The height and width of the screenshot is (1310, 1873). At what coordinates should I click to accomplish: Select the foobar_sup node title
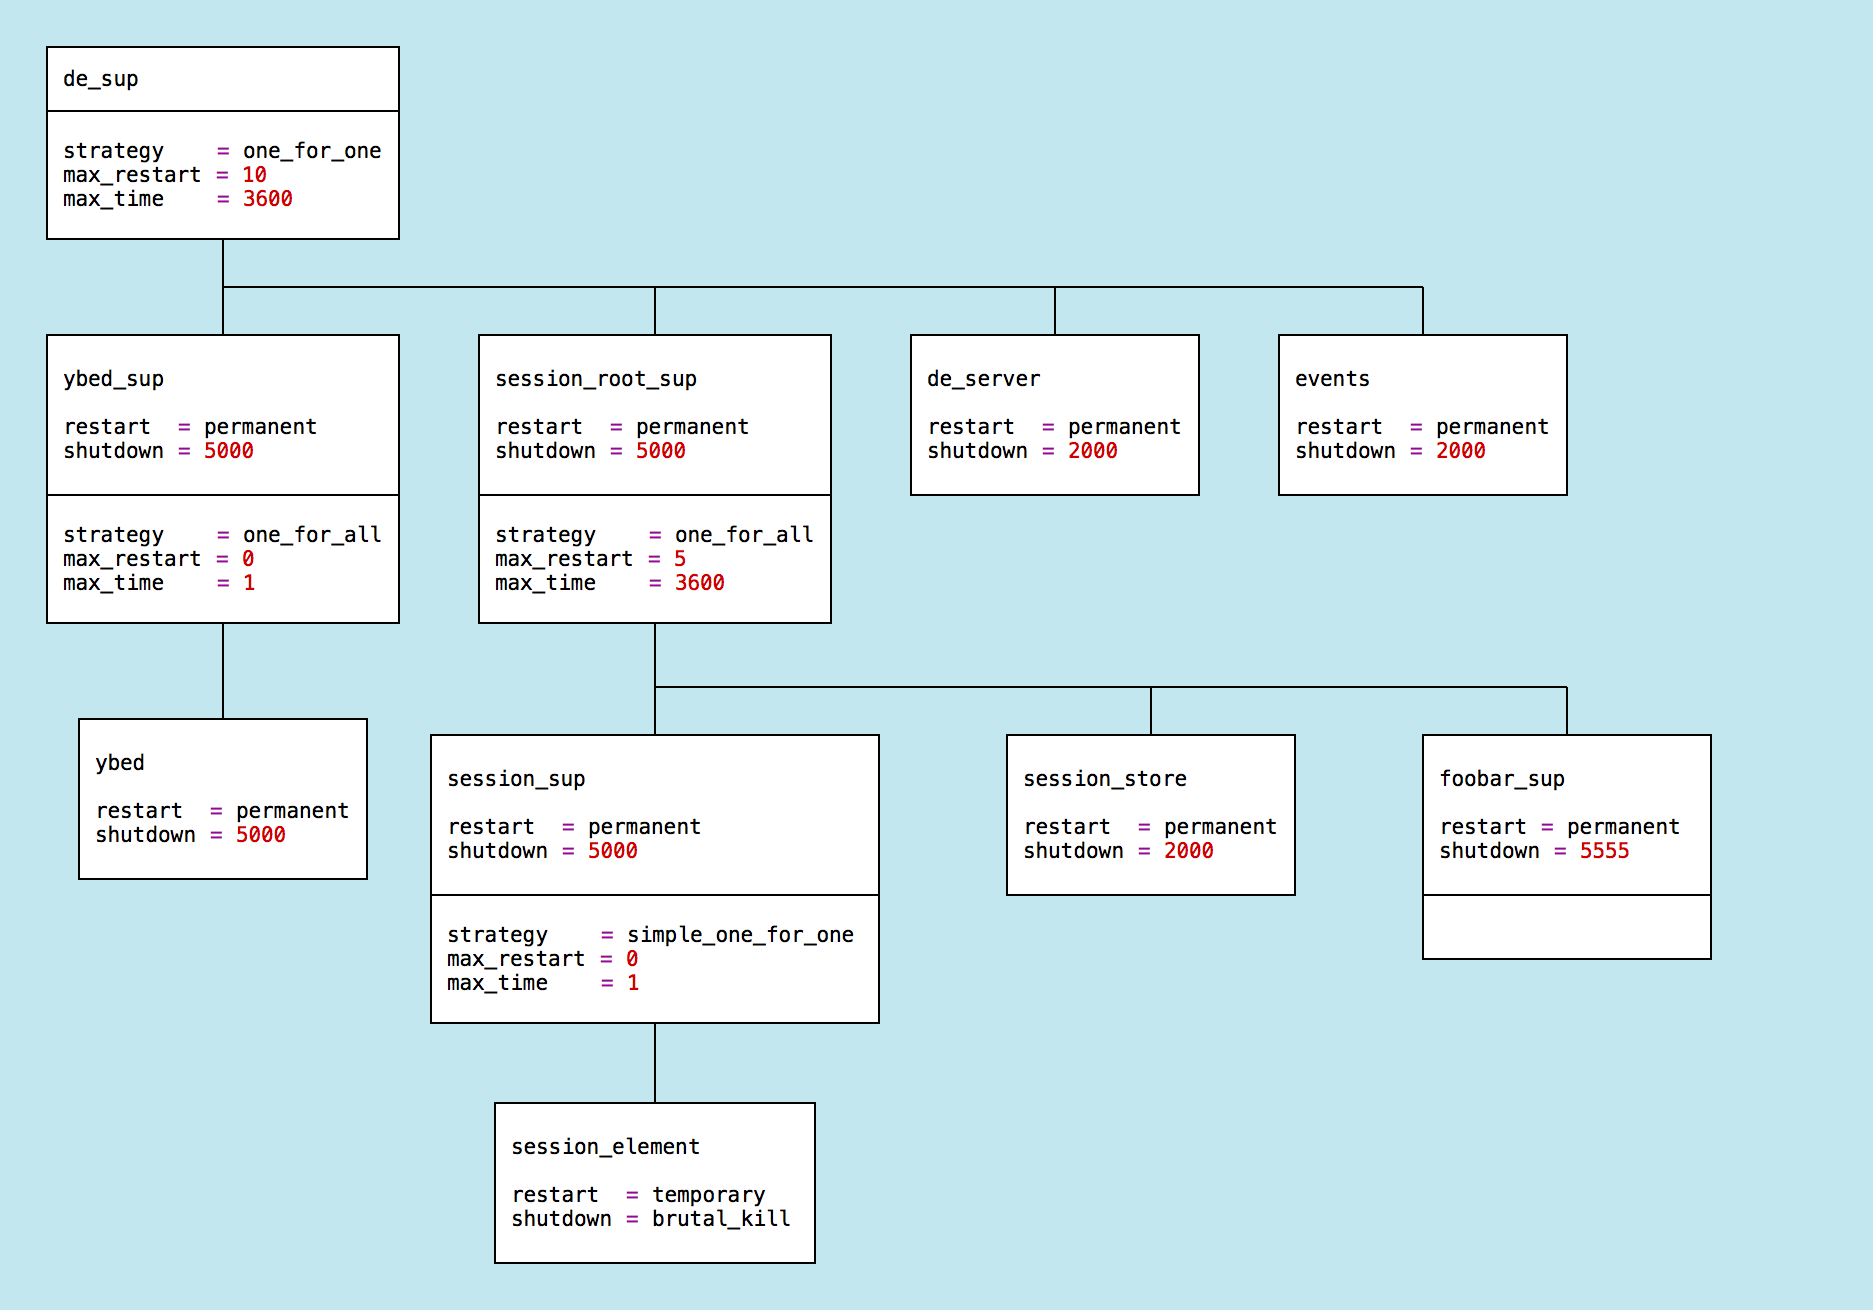[1502, 779]
